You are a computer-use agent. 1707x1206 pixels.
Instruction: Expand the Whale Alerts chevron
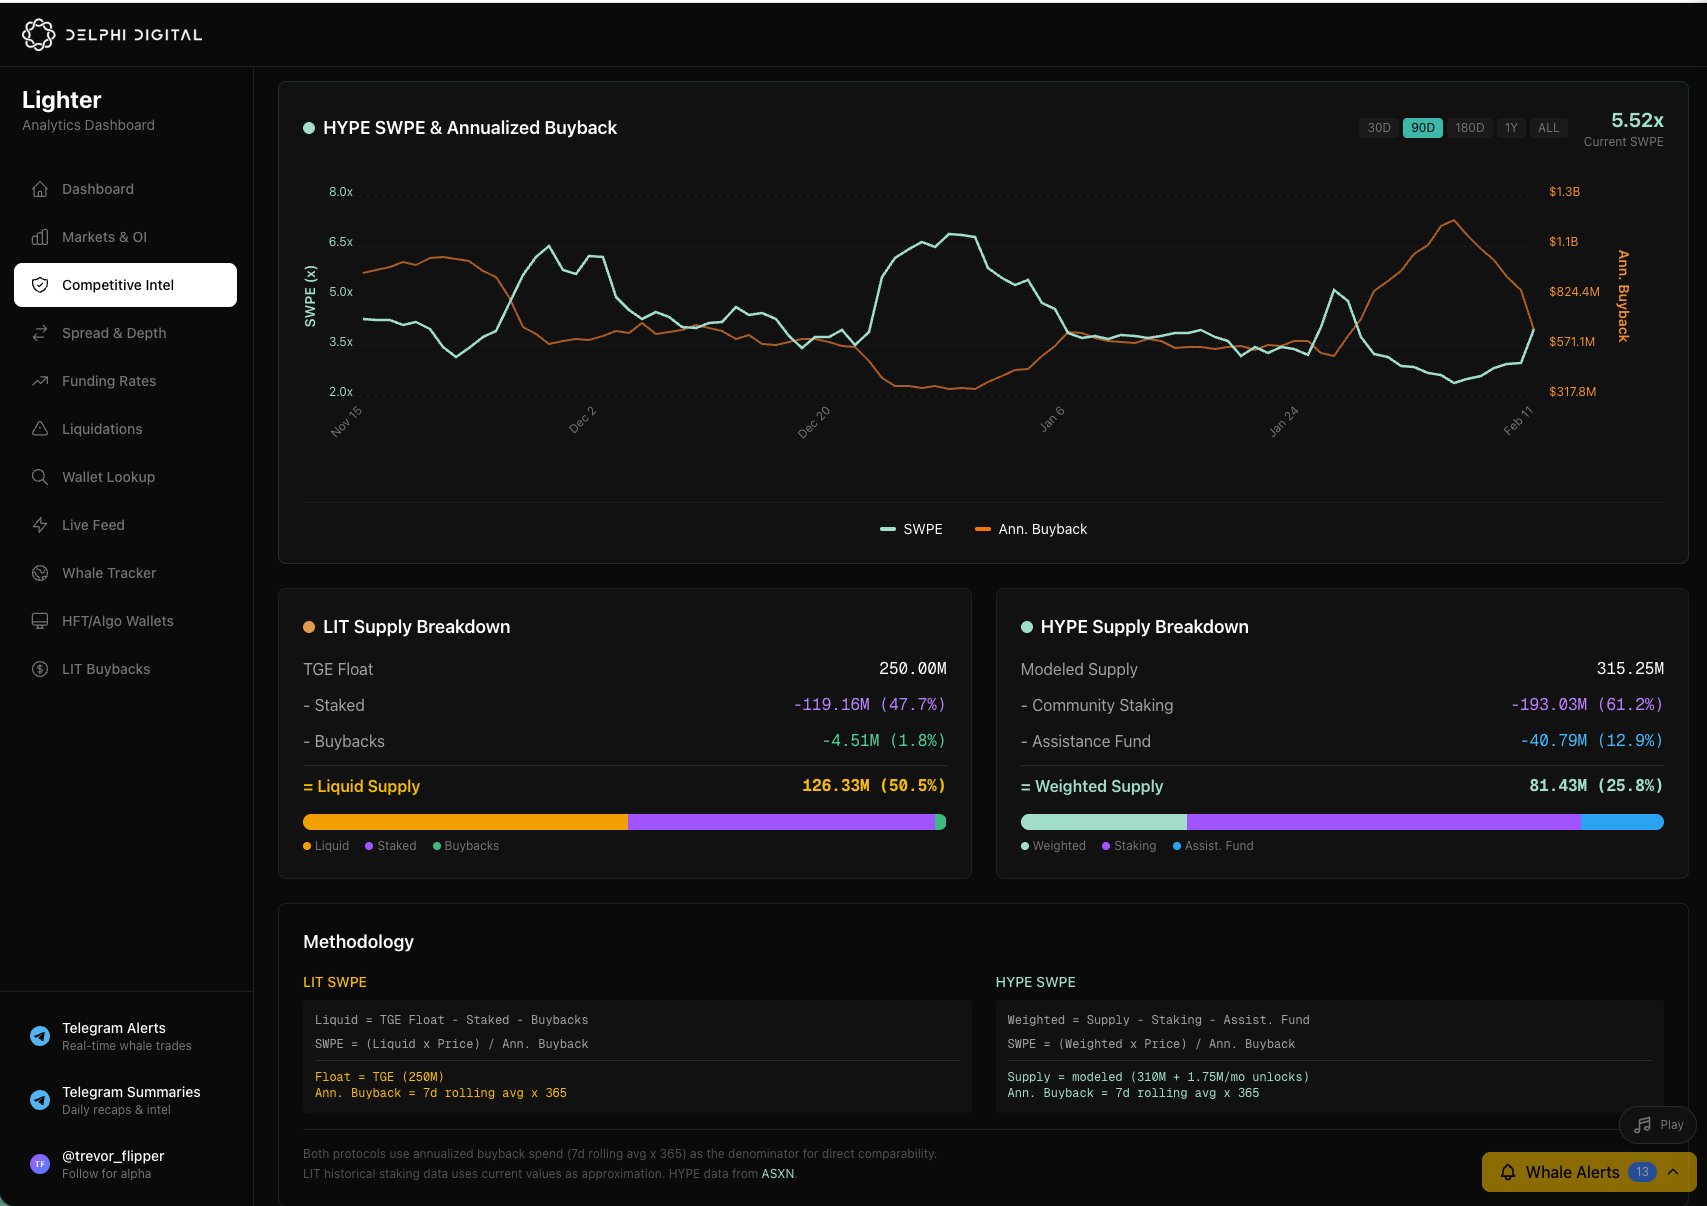tap(1673, 1172)
